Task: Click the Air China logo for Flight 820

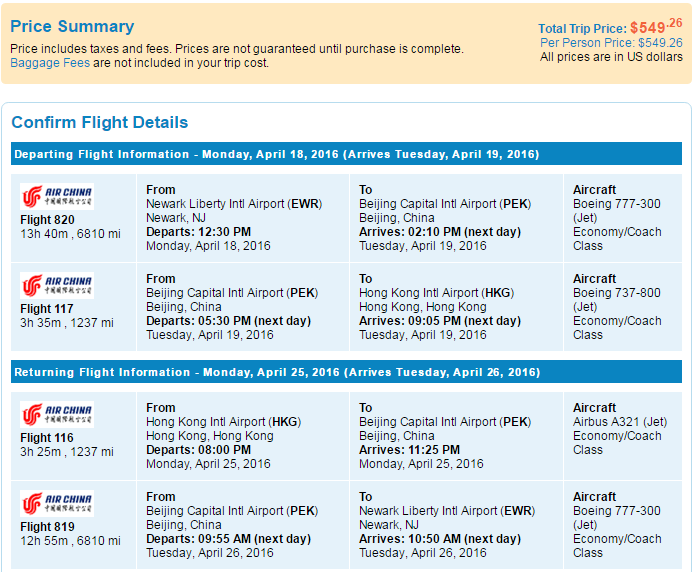Action: (x=57, y=197)
